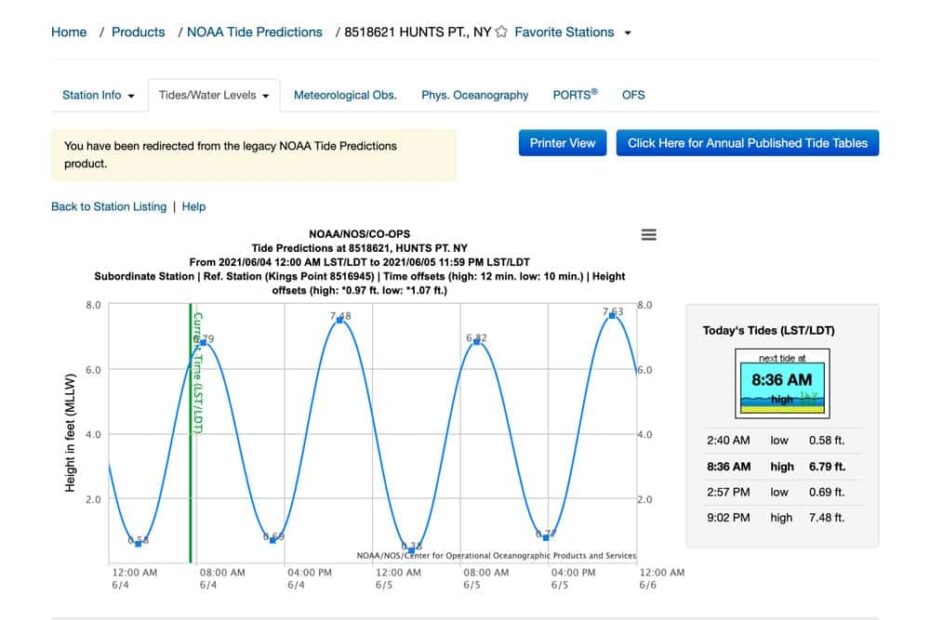Image resolution: width=930 pixels, height=620 pixels.
Task: Select the 7.63 ft high tide point
Action: click(x=612, y=315)
